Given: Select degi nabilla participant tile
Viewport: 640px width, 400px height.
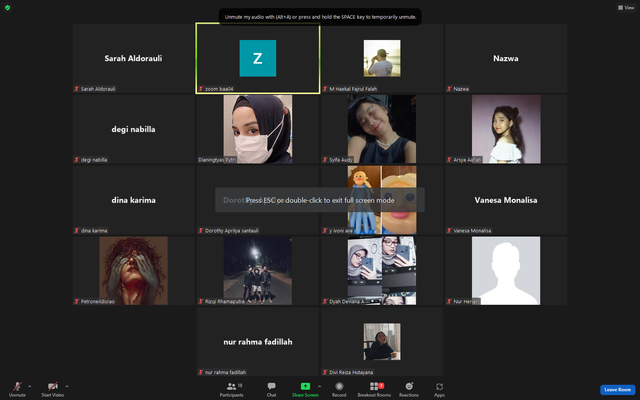Looking at the screenshot, I should (133, 129).
